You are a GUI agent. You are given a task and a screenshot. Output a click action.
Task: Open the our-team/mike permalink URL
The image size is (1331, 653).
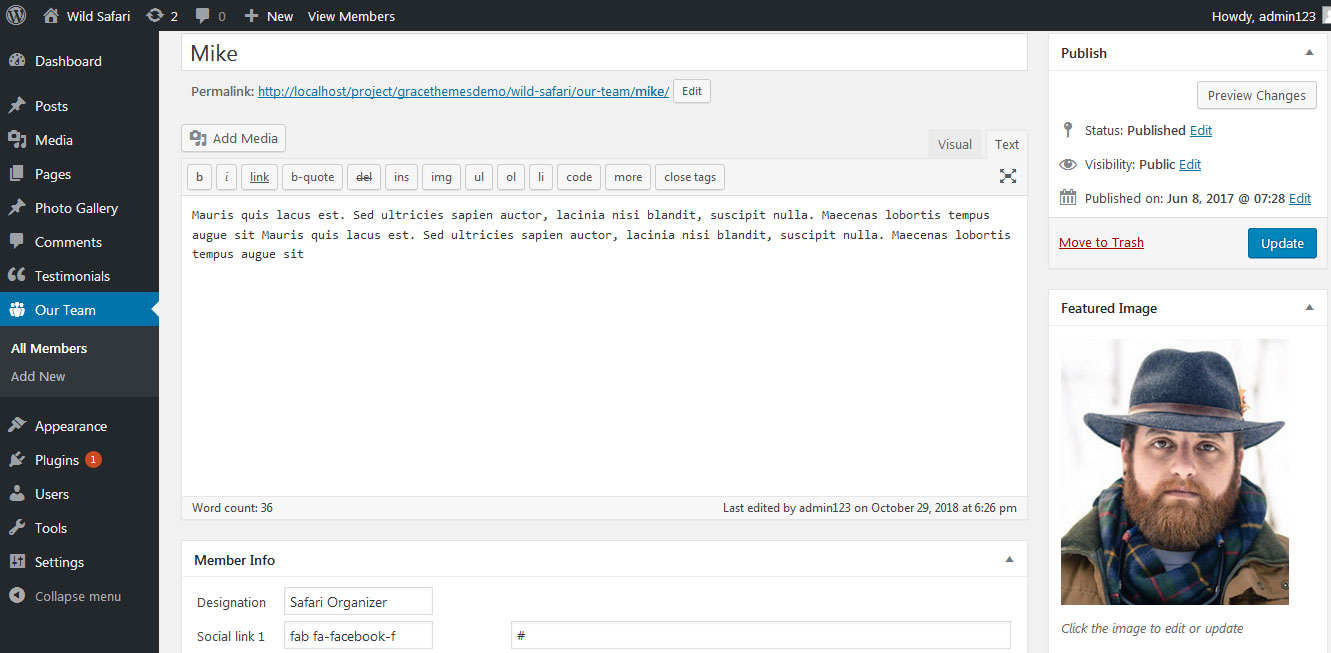(463, 91)
